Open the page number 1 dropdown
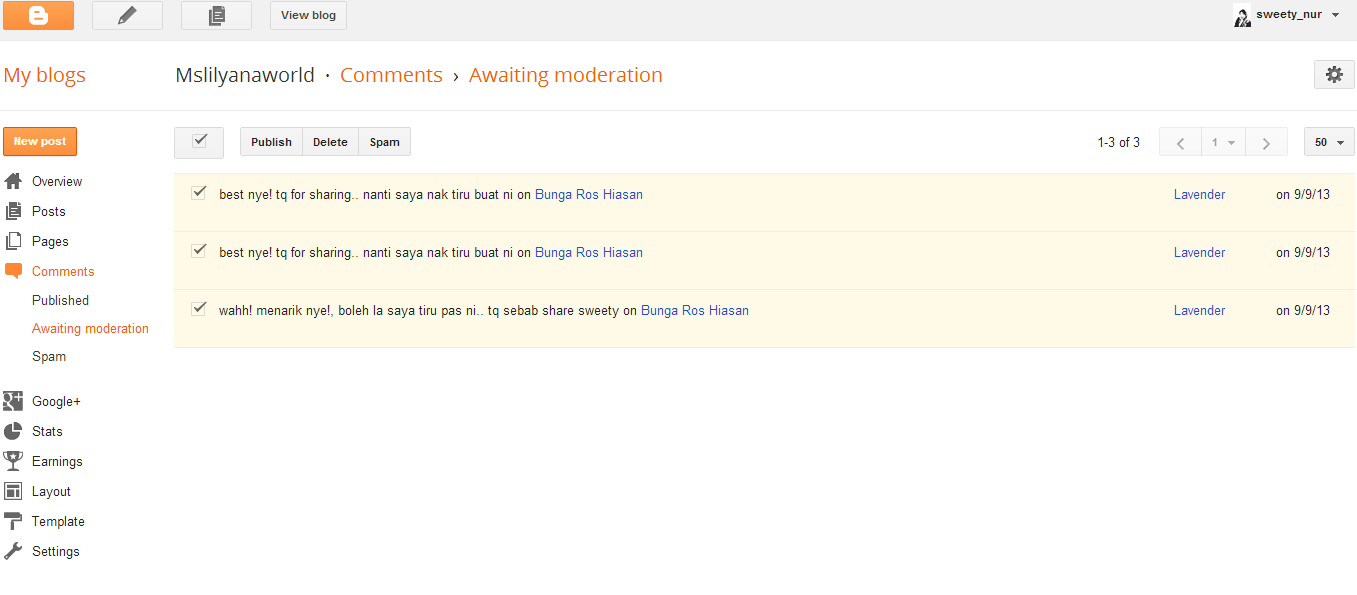 pyautogui.click(x=1223, y=142)
